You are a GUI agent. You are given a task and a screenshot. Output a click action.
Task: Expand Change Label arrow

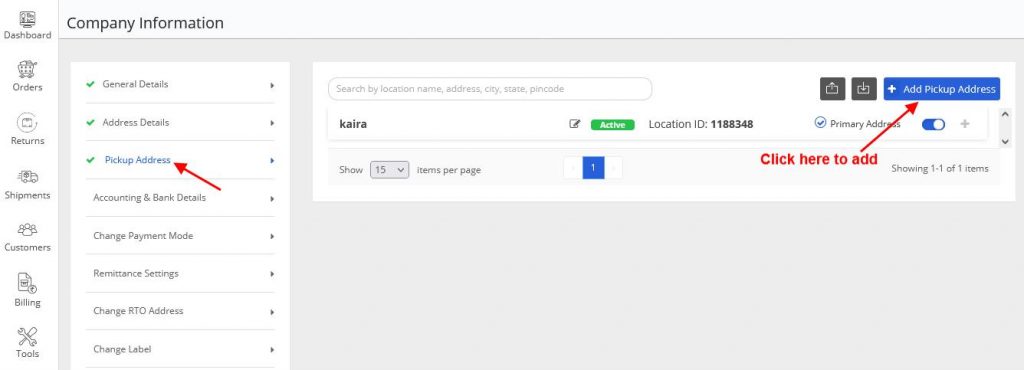(272, 350)
